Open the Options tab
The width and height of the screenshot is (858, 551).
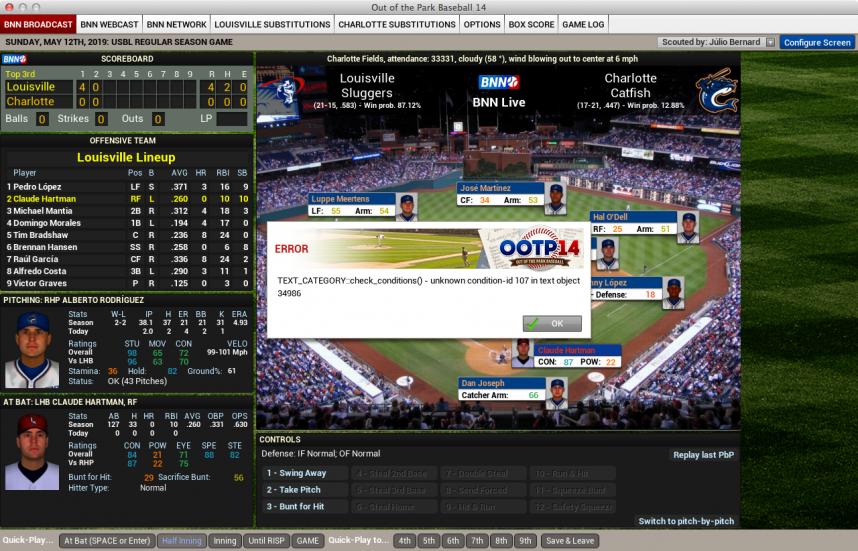[x=482, y=25]
